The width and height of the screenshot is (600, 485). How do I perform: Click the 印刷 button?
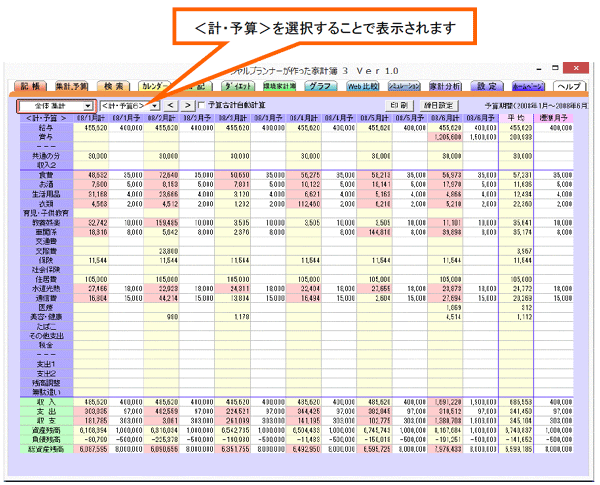coord(399,105)
